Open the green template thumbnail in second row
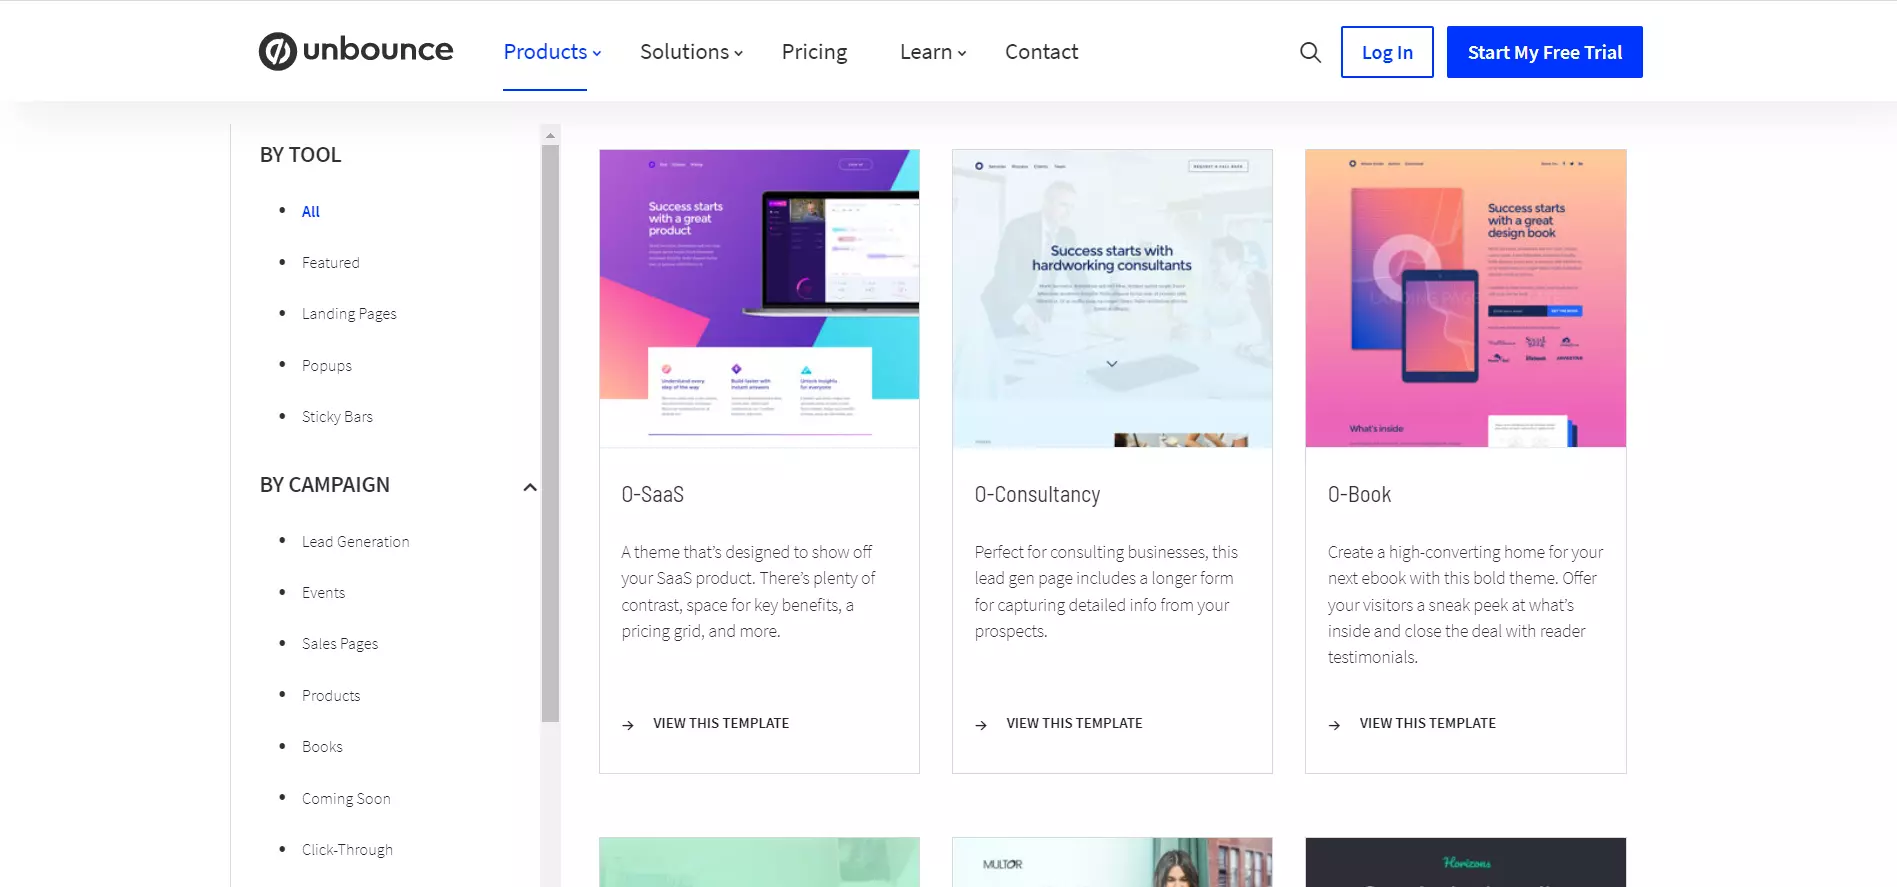 [759, 862]
